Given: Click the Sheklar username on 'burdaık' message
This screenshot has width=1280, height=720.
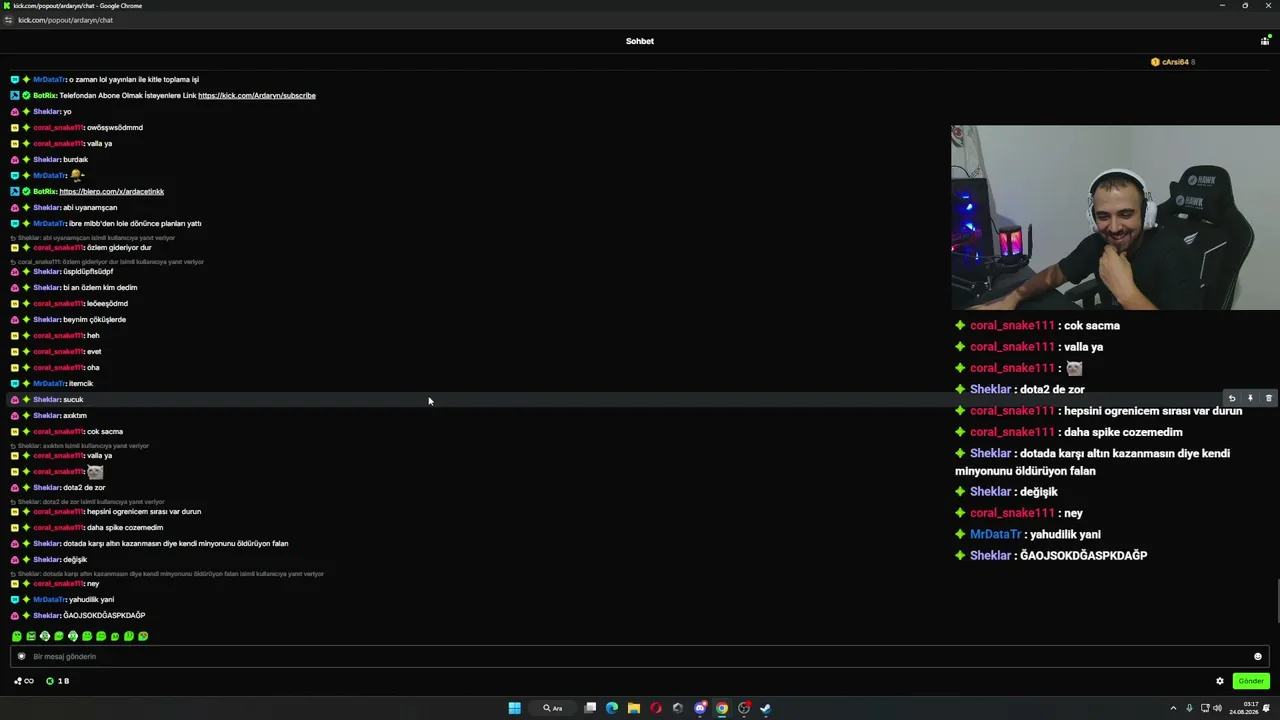Looking at the screenshot, I should 46,160.
